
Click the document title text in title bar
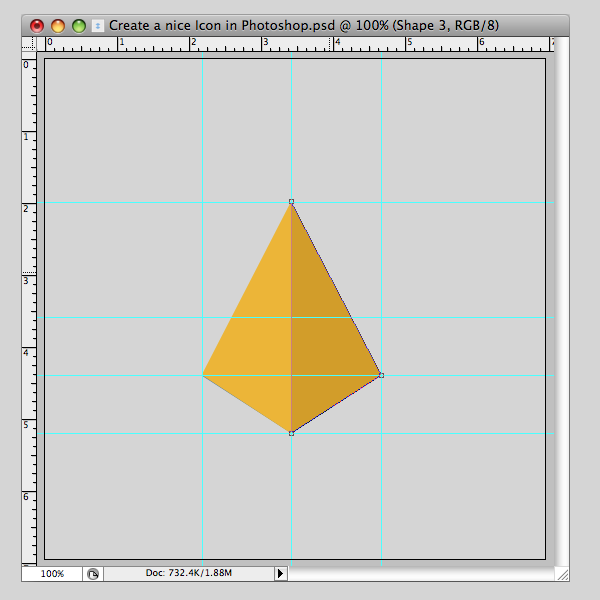point(304,26)
